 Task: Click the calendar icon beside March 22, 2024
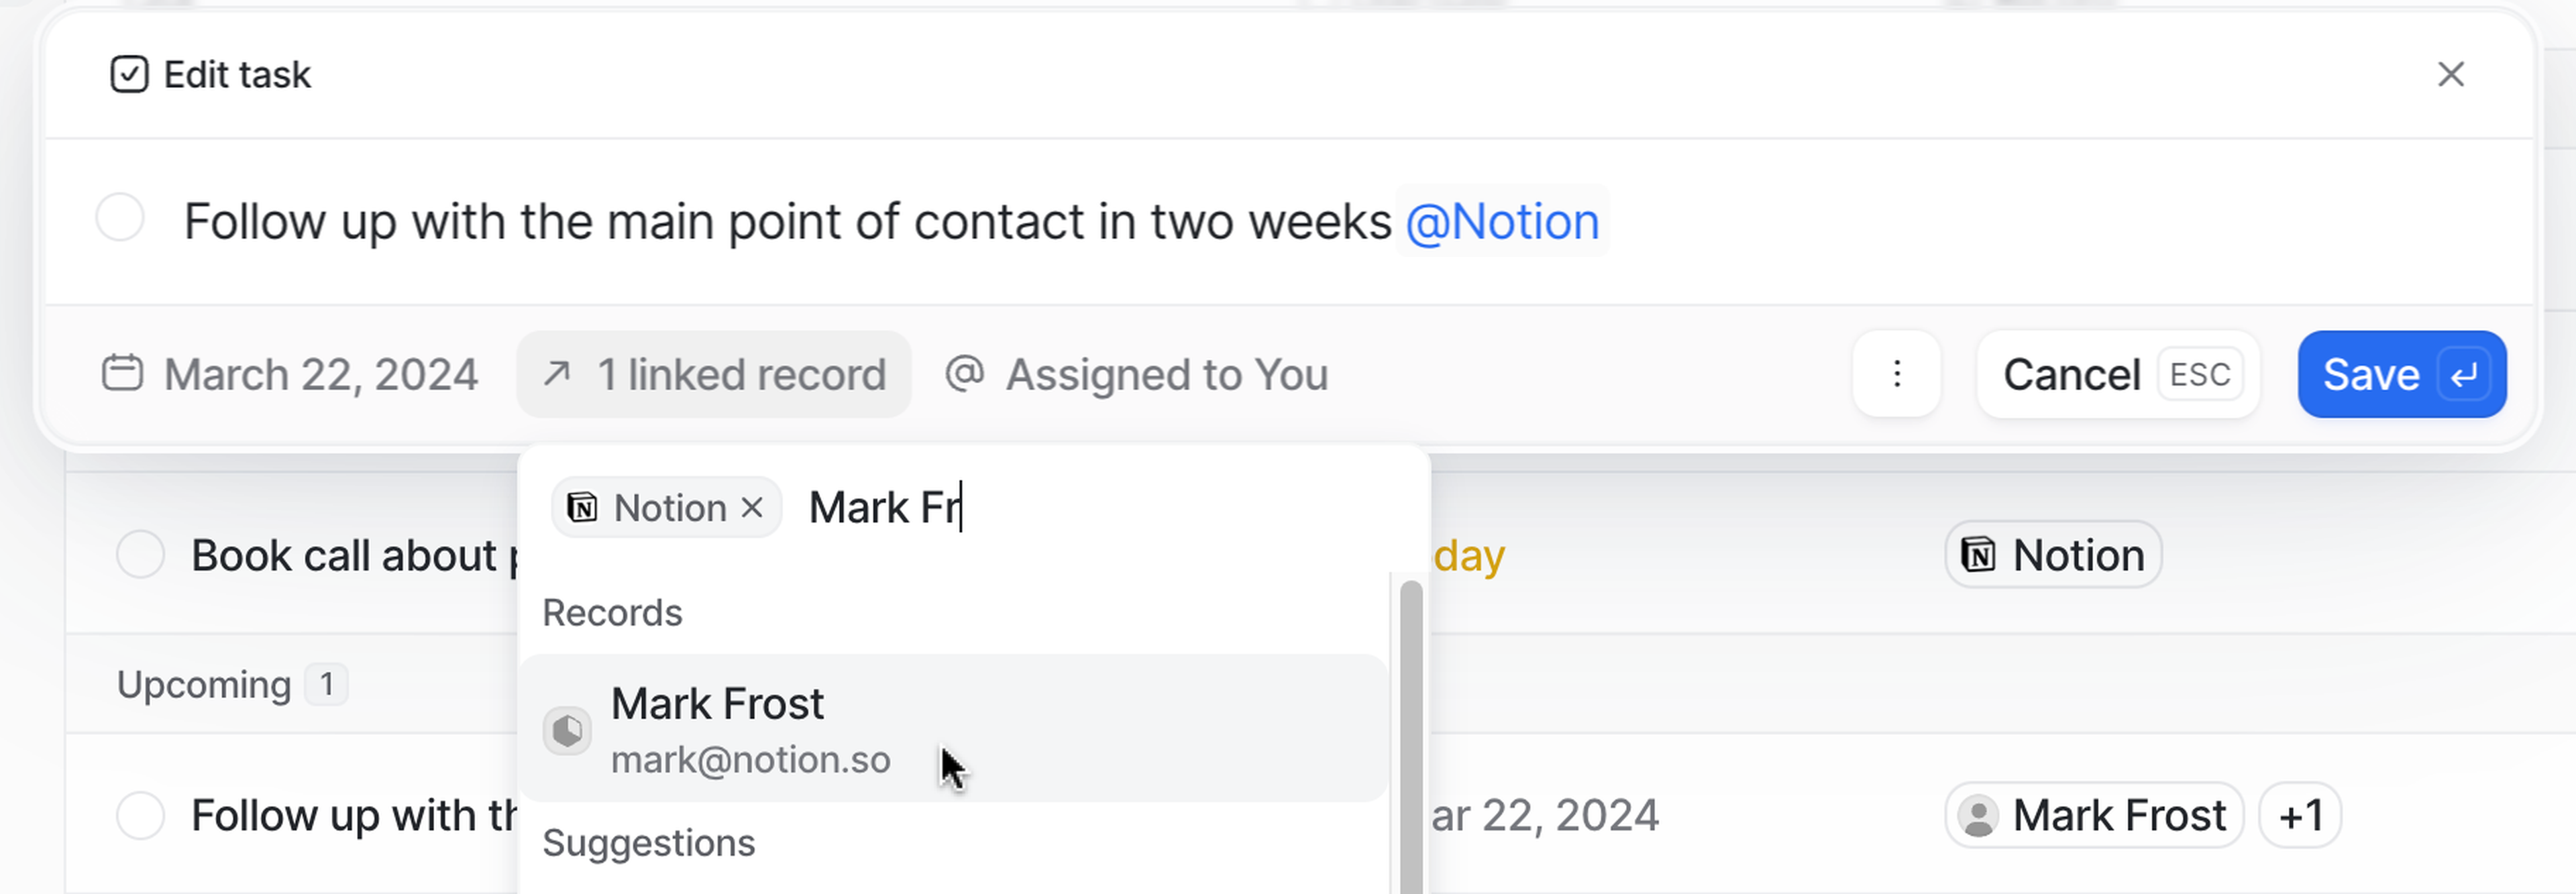pos(122,374)
